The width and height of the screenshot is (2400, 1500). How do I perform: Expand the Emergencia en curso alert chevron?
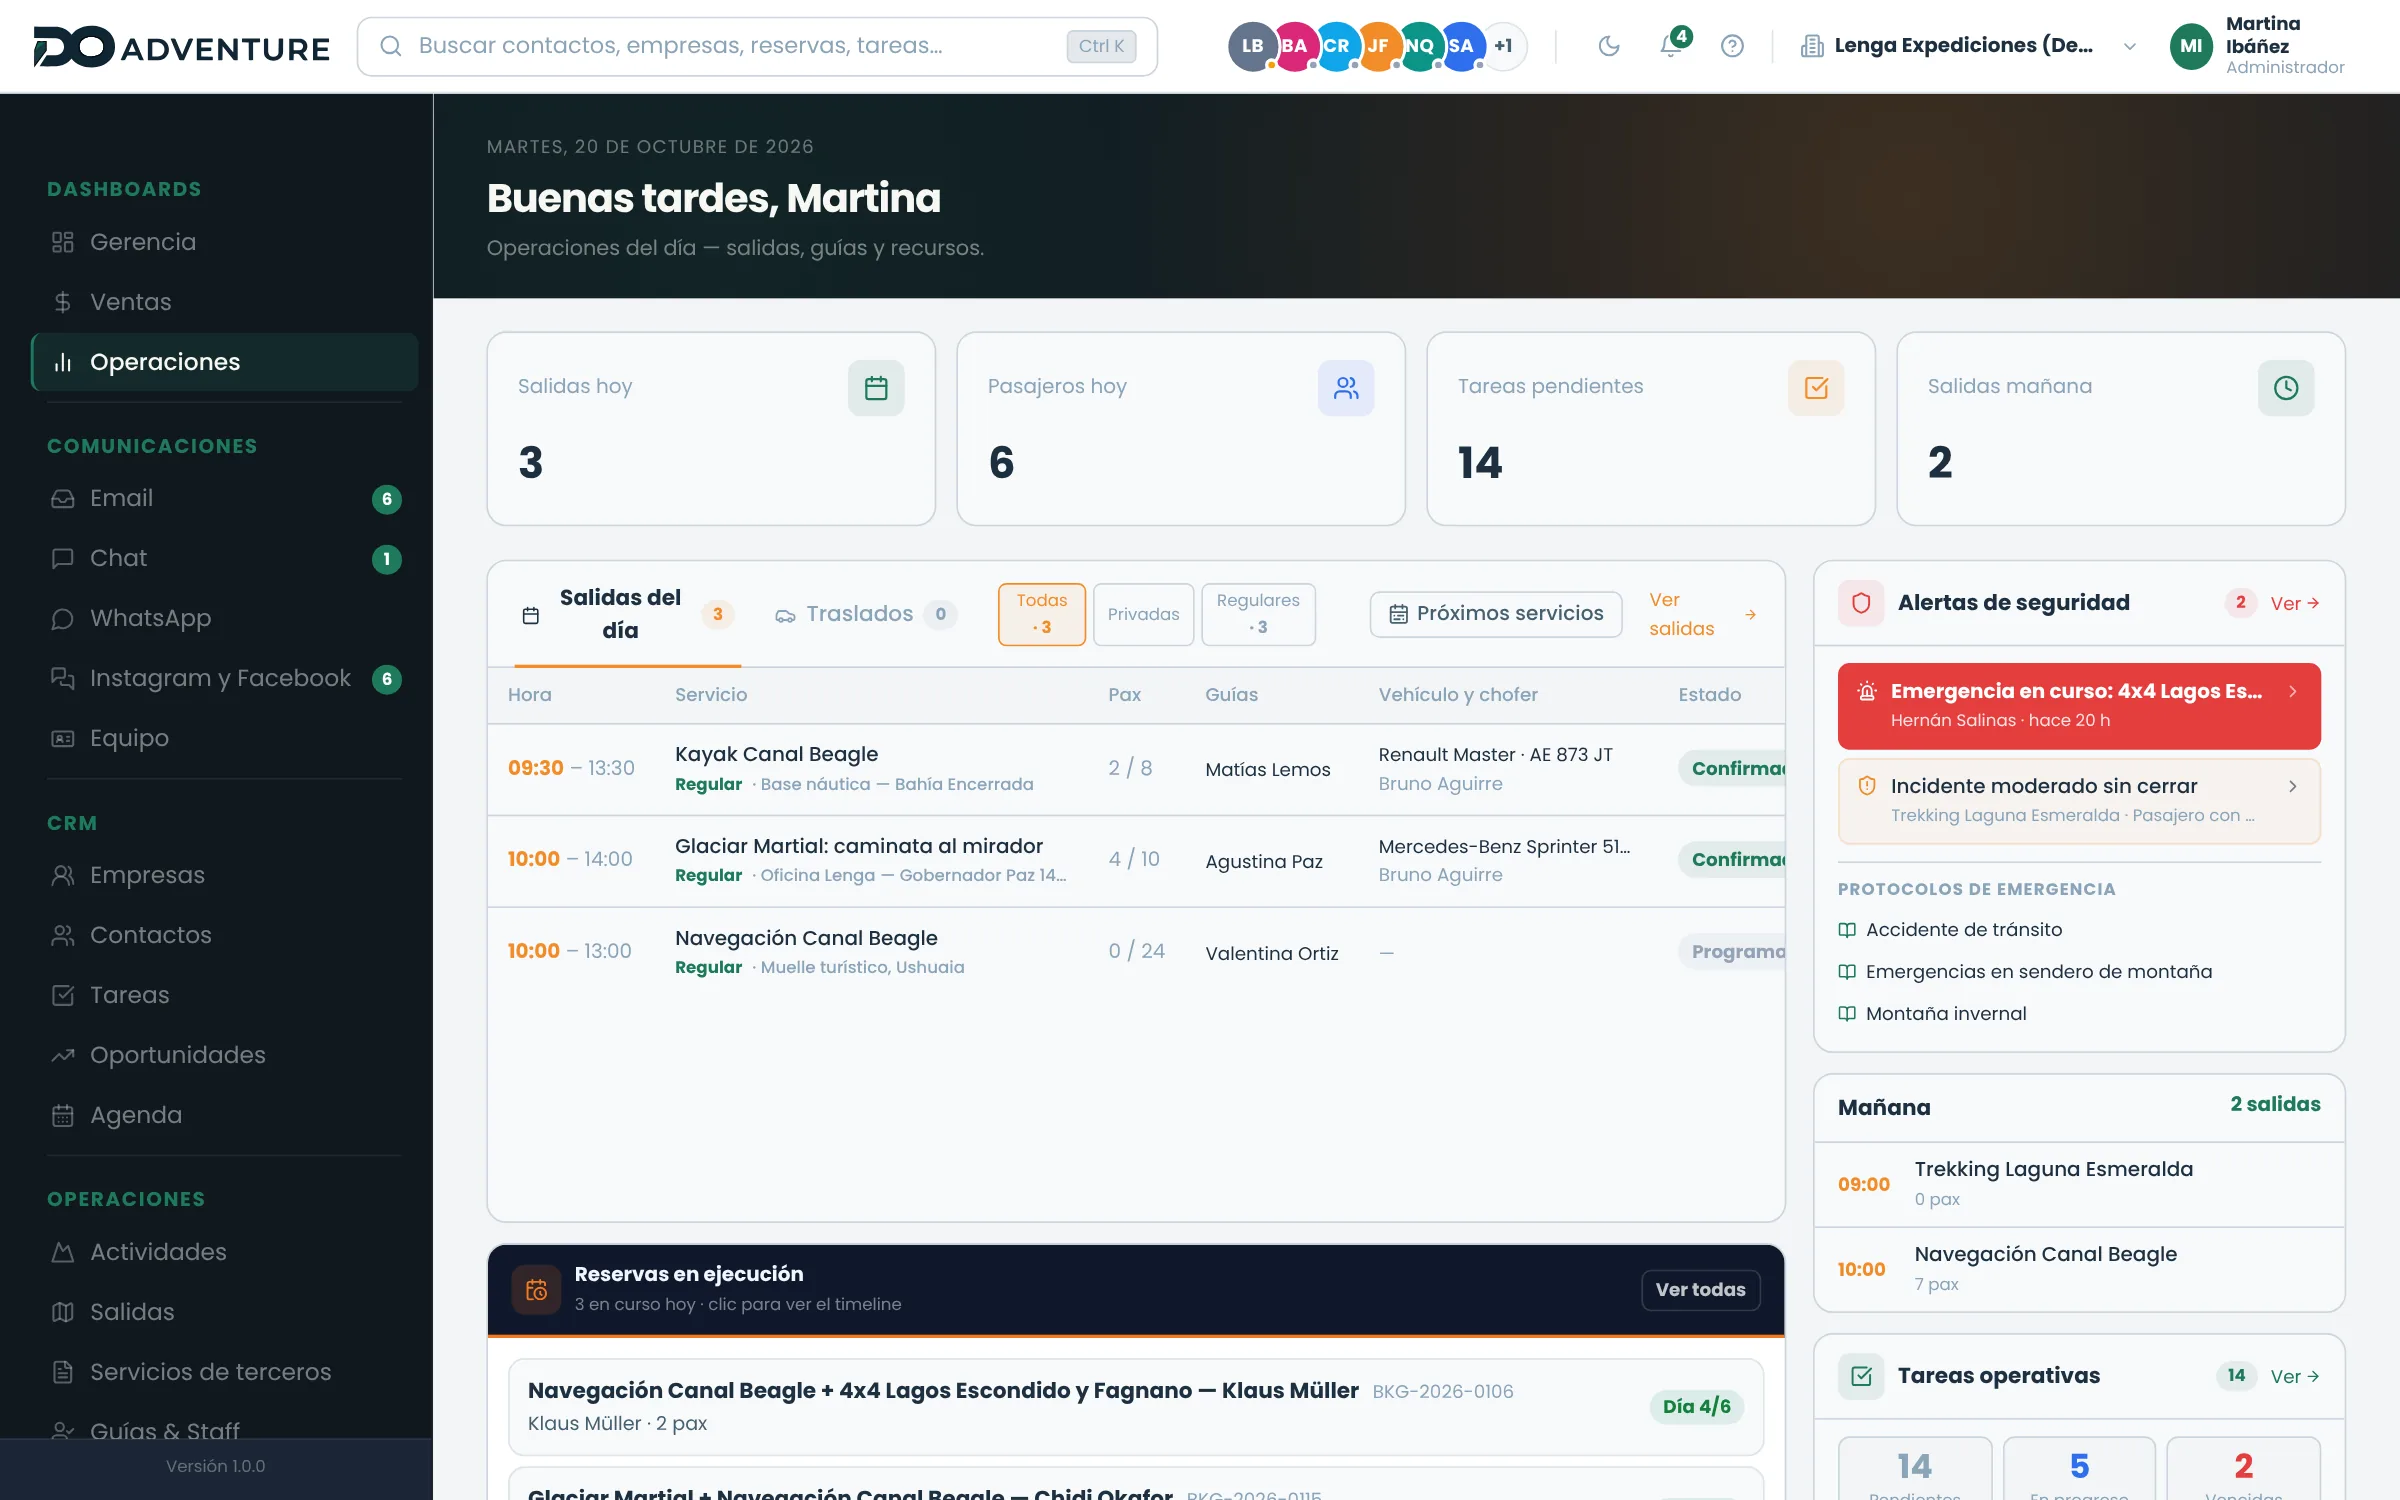2292,692
